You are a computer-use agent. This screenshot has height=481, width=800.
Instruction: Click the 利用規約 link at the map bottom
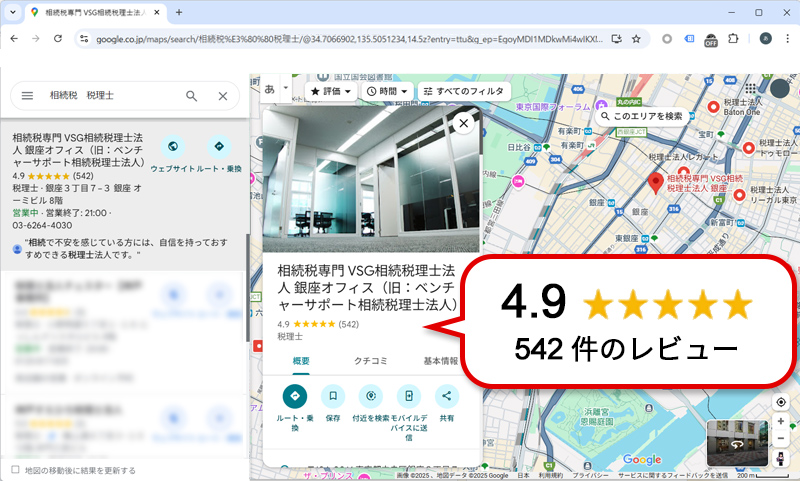click(551, 475)
